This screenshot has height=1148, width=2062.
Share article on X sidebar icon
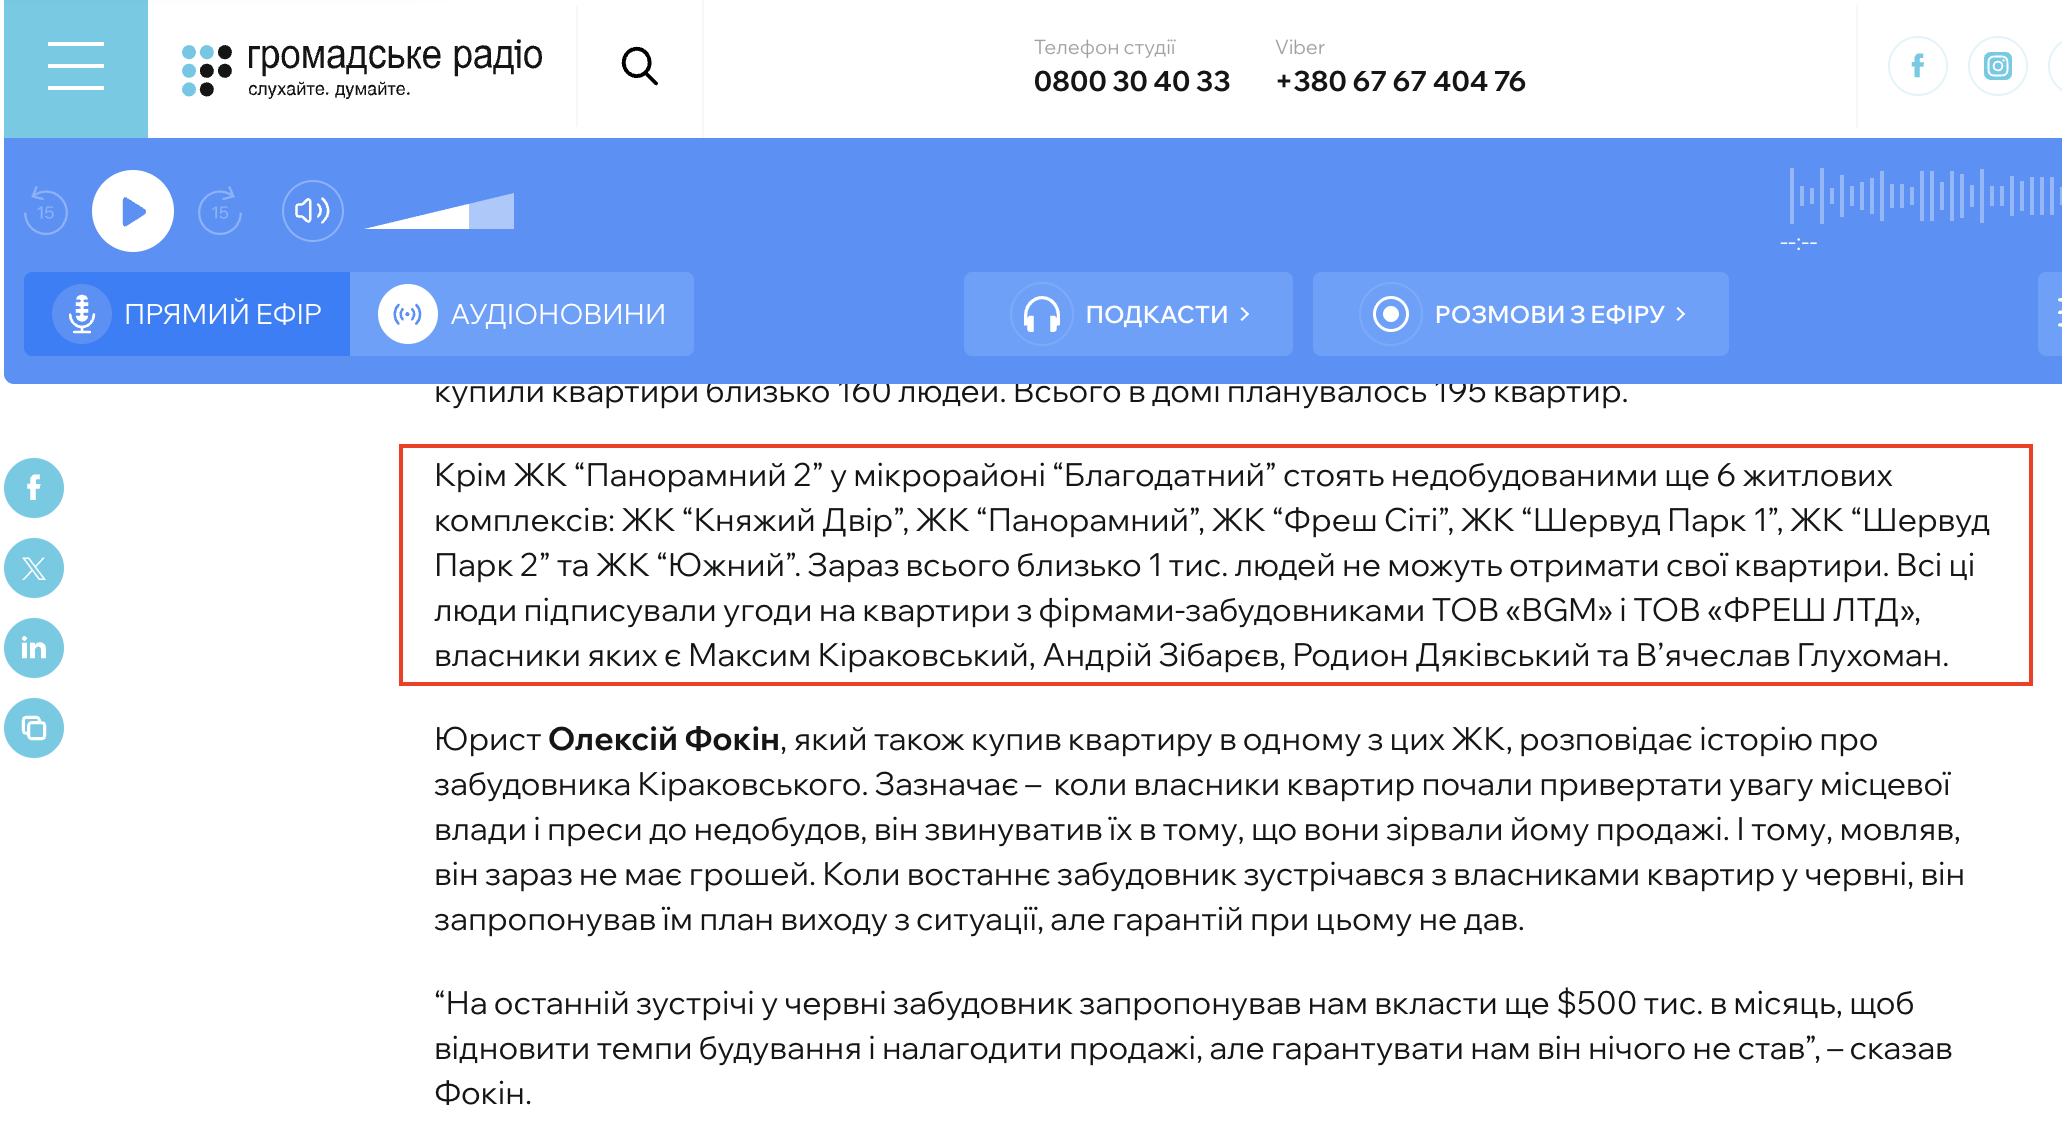pyautogui.click(x=34, y=568)
